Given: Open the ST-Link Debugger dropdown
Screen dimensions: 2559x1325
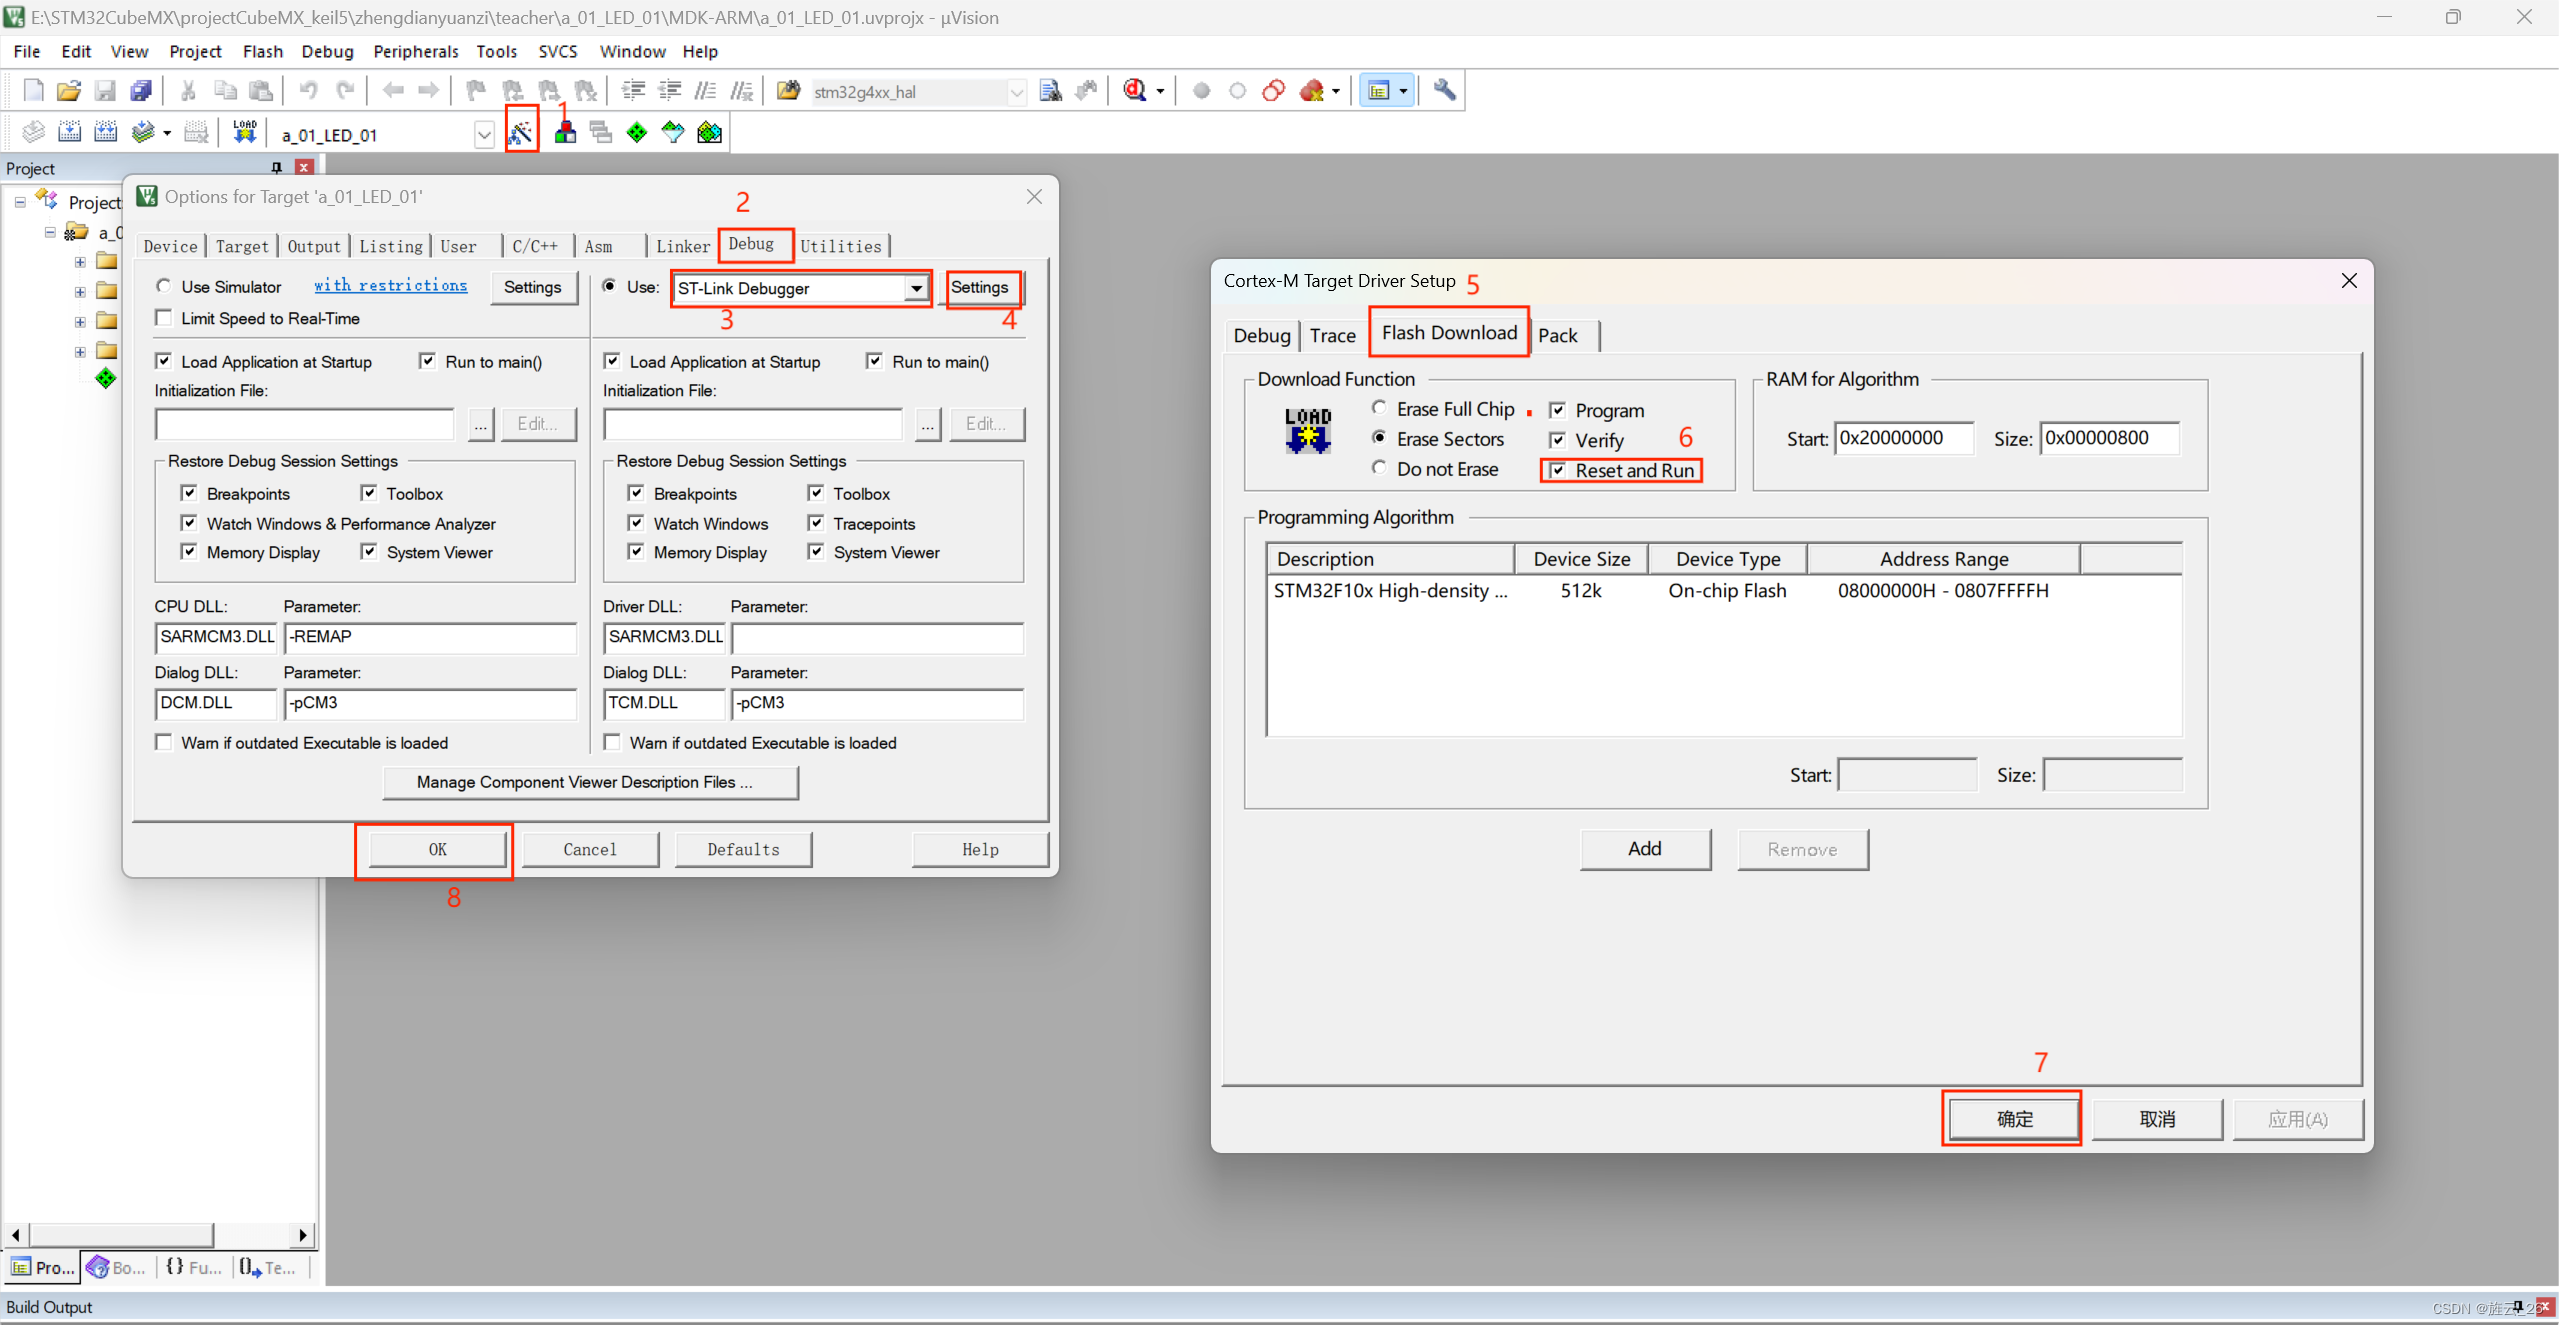Looking at the screenshot, I should click(915, 288).
